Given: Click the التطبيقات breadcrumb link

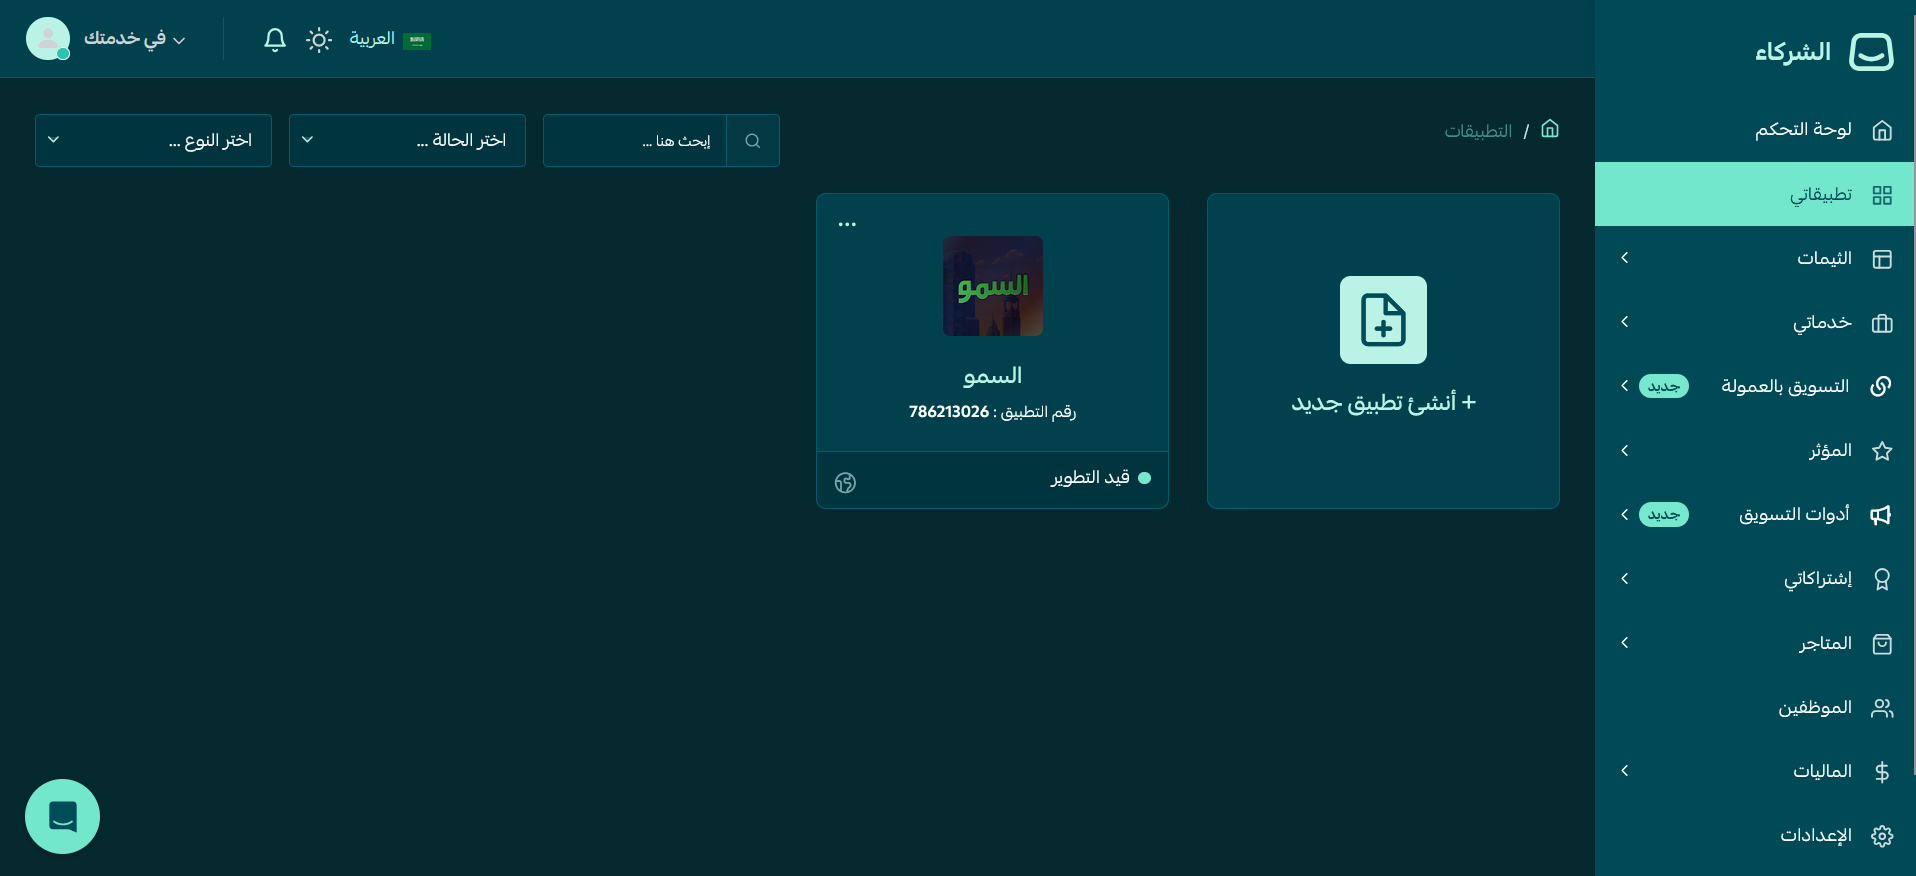Looking at the screenshot, I should [x=1478, y=131].
